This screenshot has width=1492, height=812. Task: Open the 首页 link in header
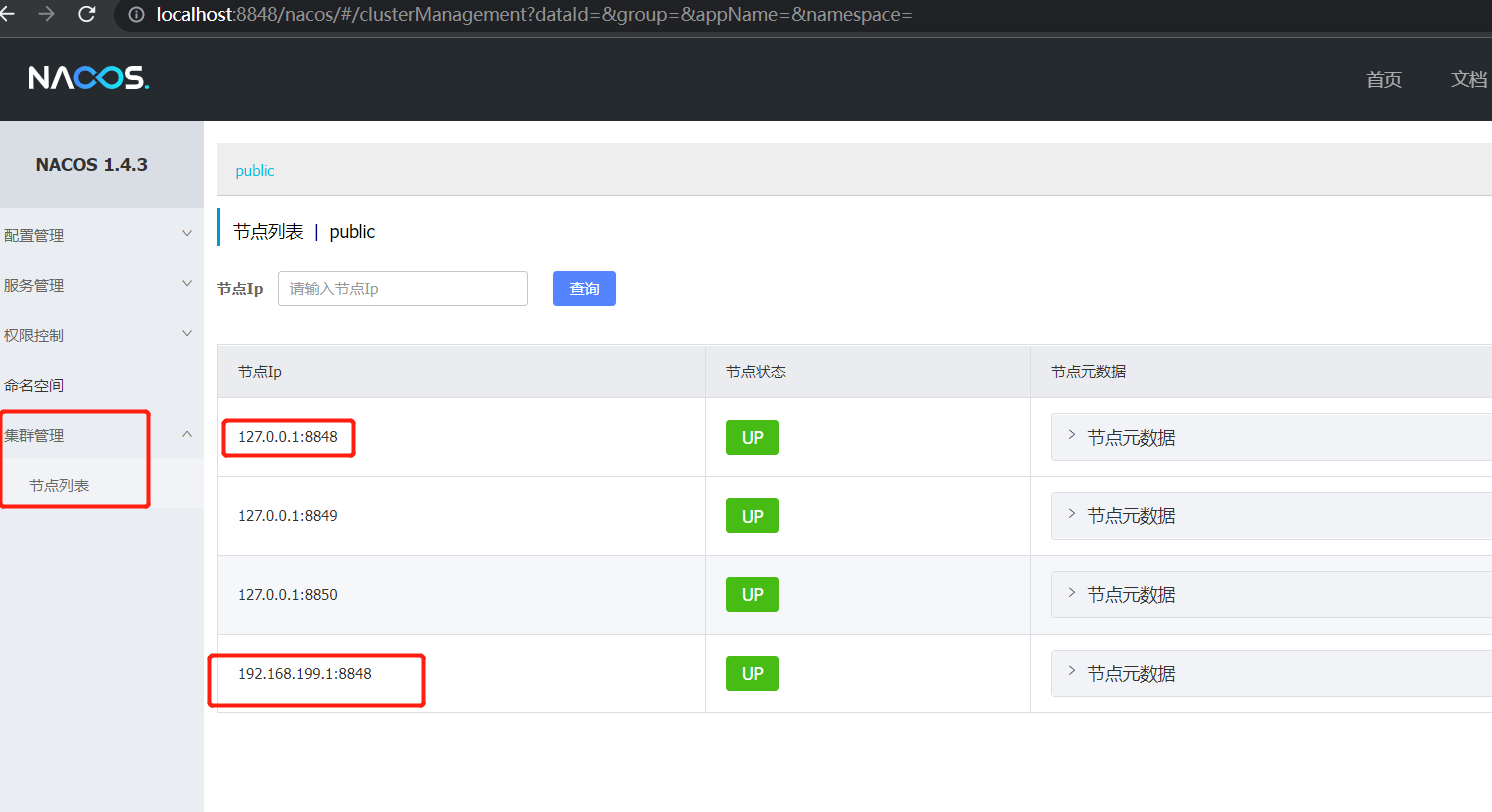click(x=1384, y=80)
